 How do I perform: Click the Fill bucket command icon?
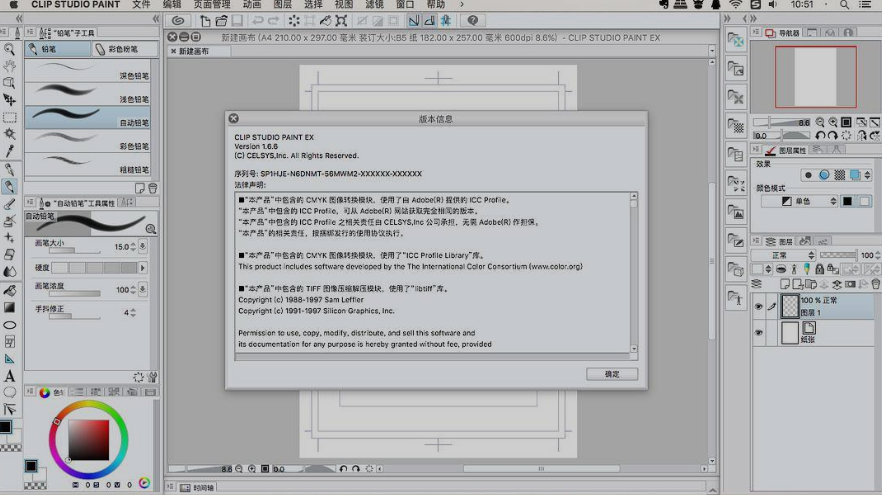[x=325, y=21]
